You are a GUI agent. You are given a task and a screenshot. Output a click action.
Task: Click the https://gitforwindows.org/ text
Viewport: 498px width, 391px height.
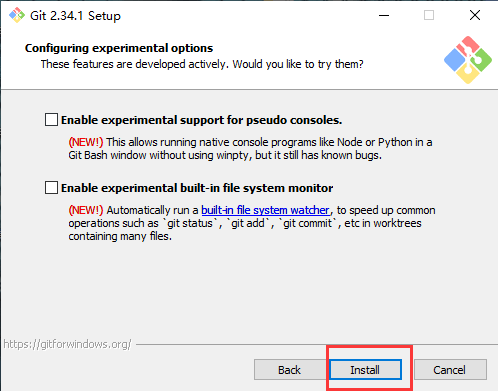pos(67,344)
